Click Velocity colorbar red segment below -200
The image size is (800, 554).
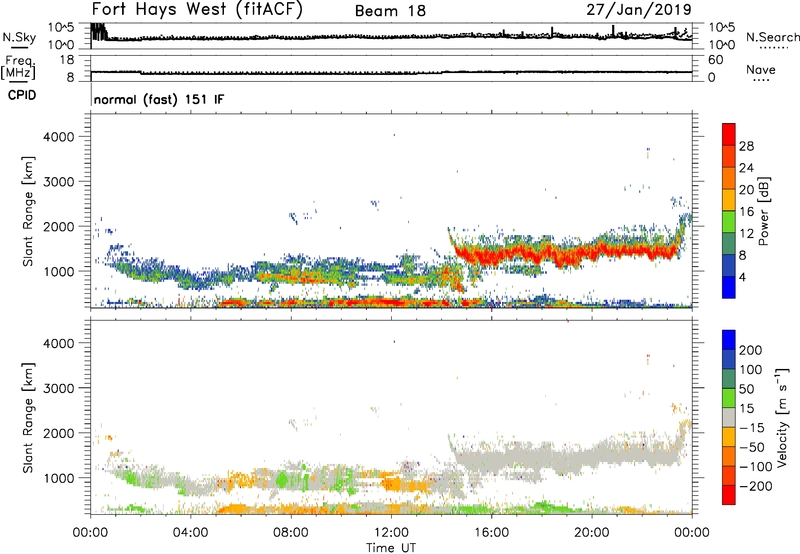coord(729,495)
